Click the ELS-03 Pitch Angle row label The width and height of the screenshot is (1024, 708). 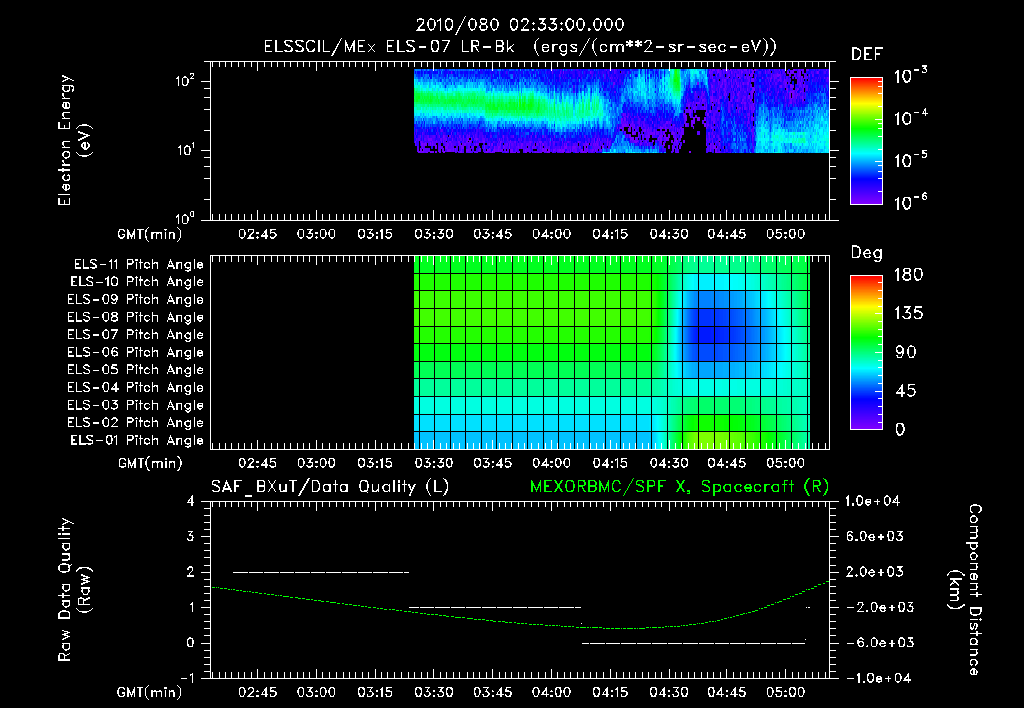[135, 406]
